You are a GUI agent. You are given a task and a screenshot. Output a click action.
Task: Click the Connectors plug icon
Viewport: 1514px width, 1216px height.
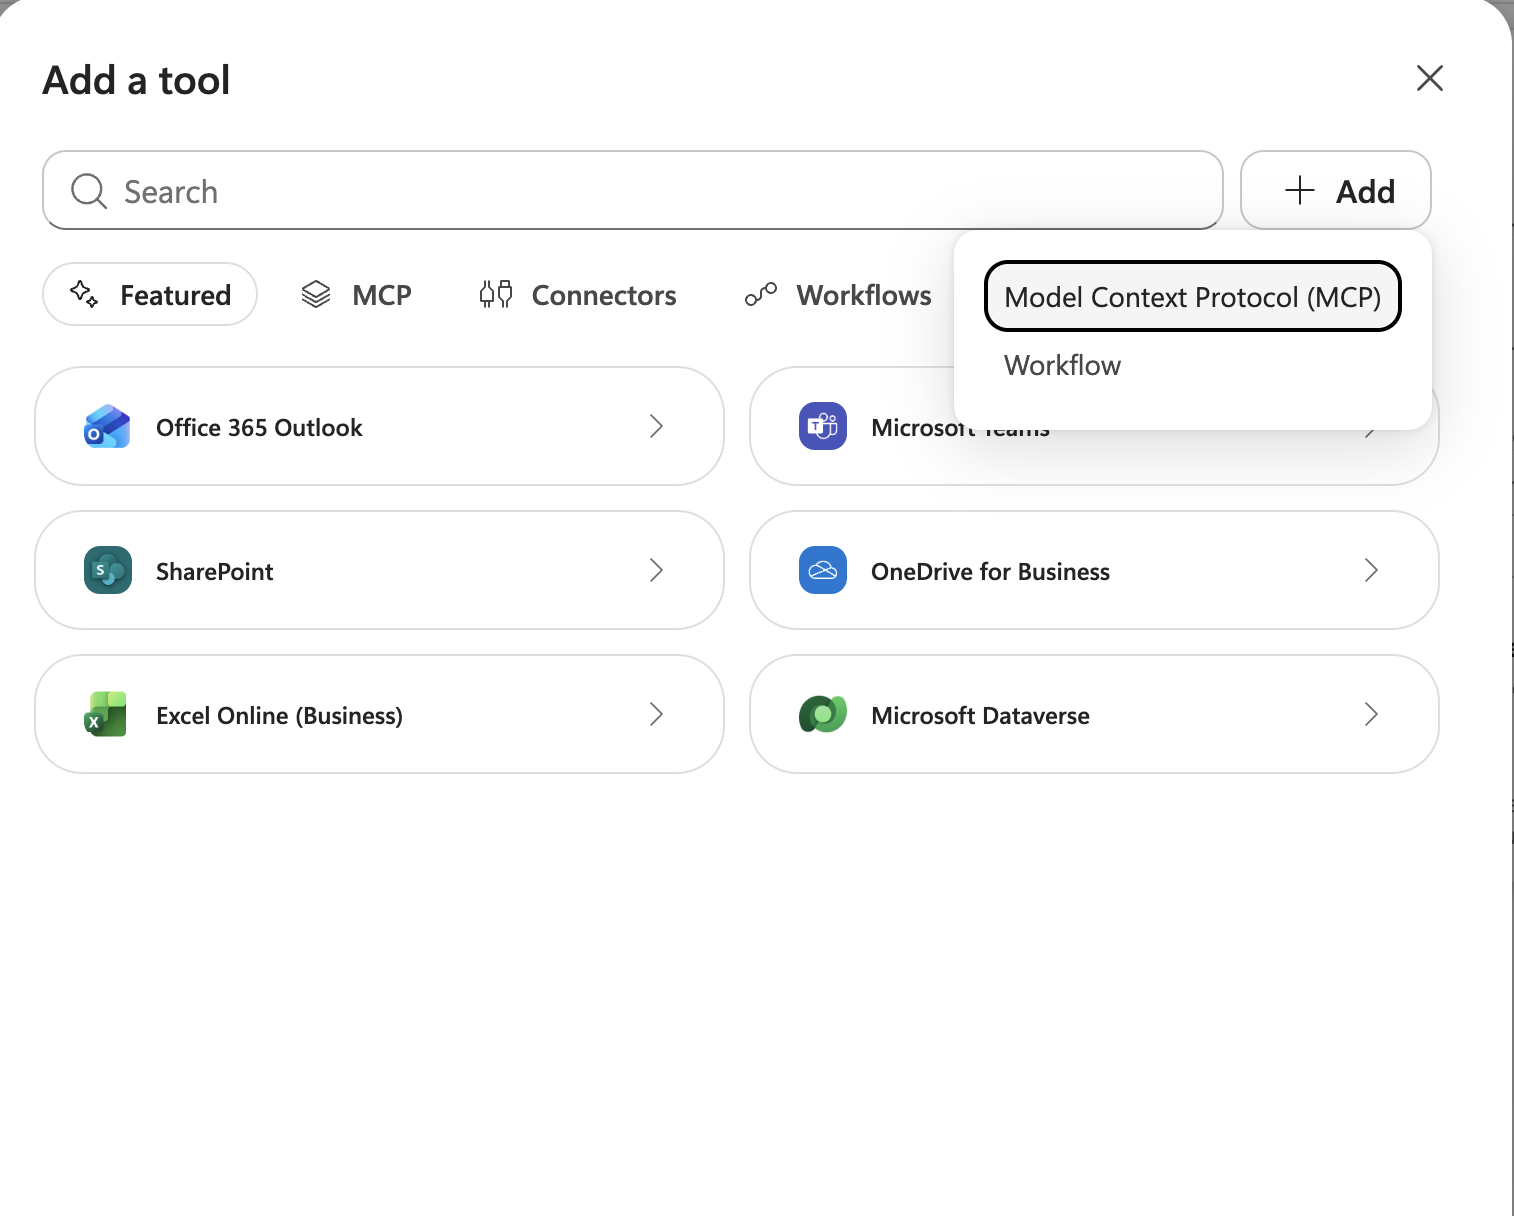click(496, 294)
